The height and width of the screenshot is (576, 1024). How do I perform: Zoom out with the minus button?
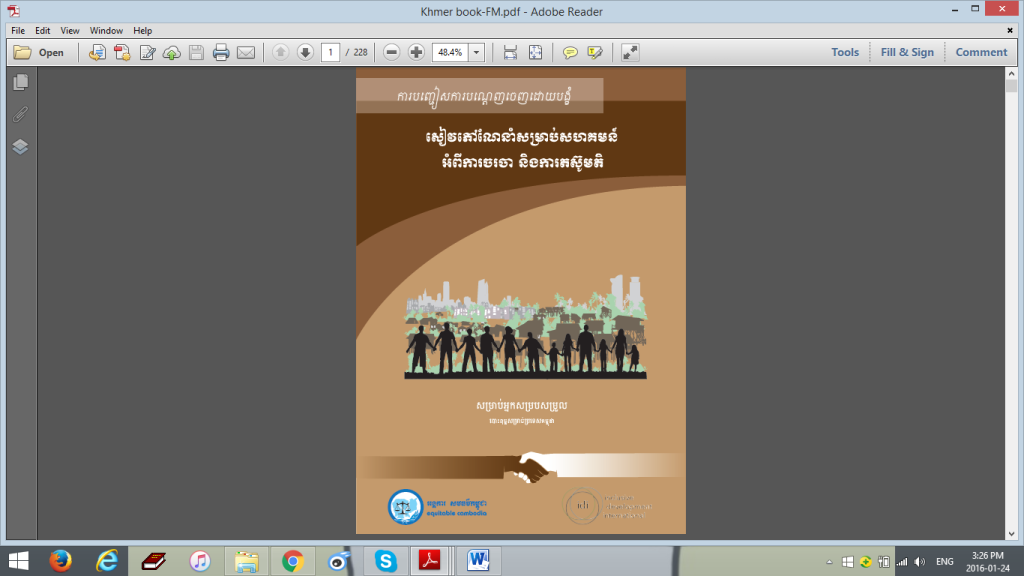391,52
